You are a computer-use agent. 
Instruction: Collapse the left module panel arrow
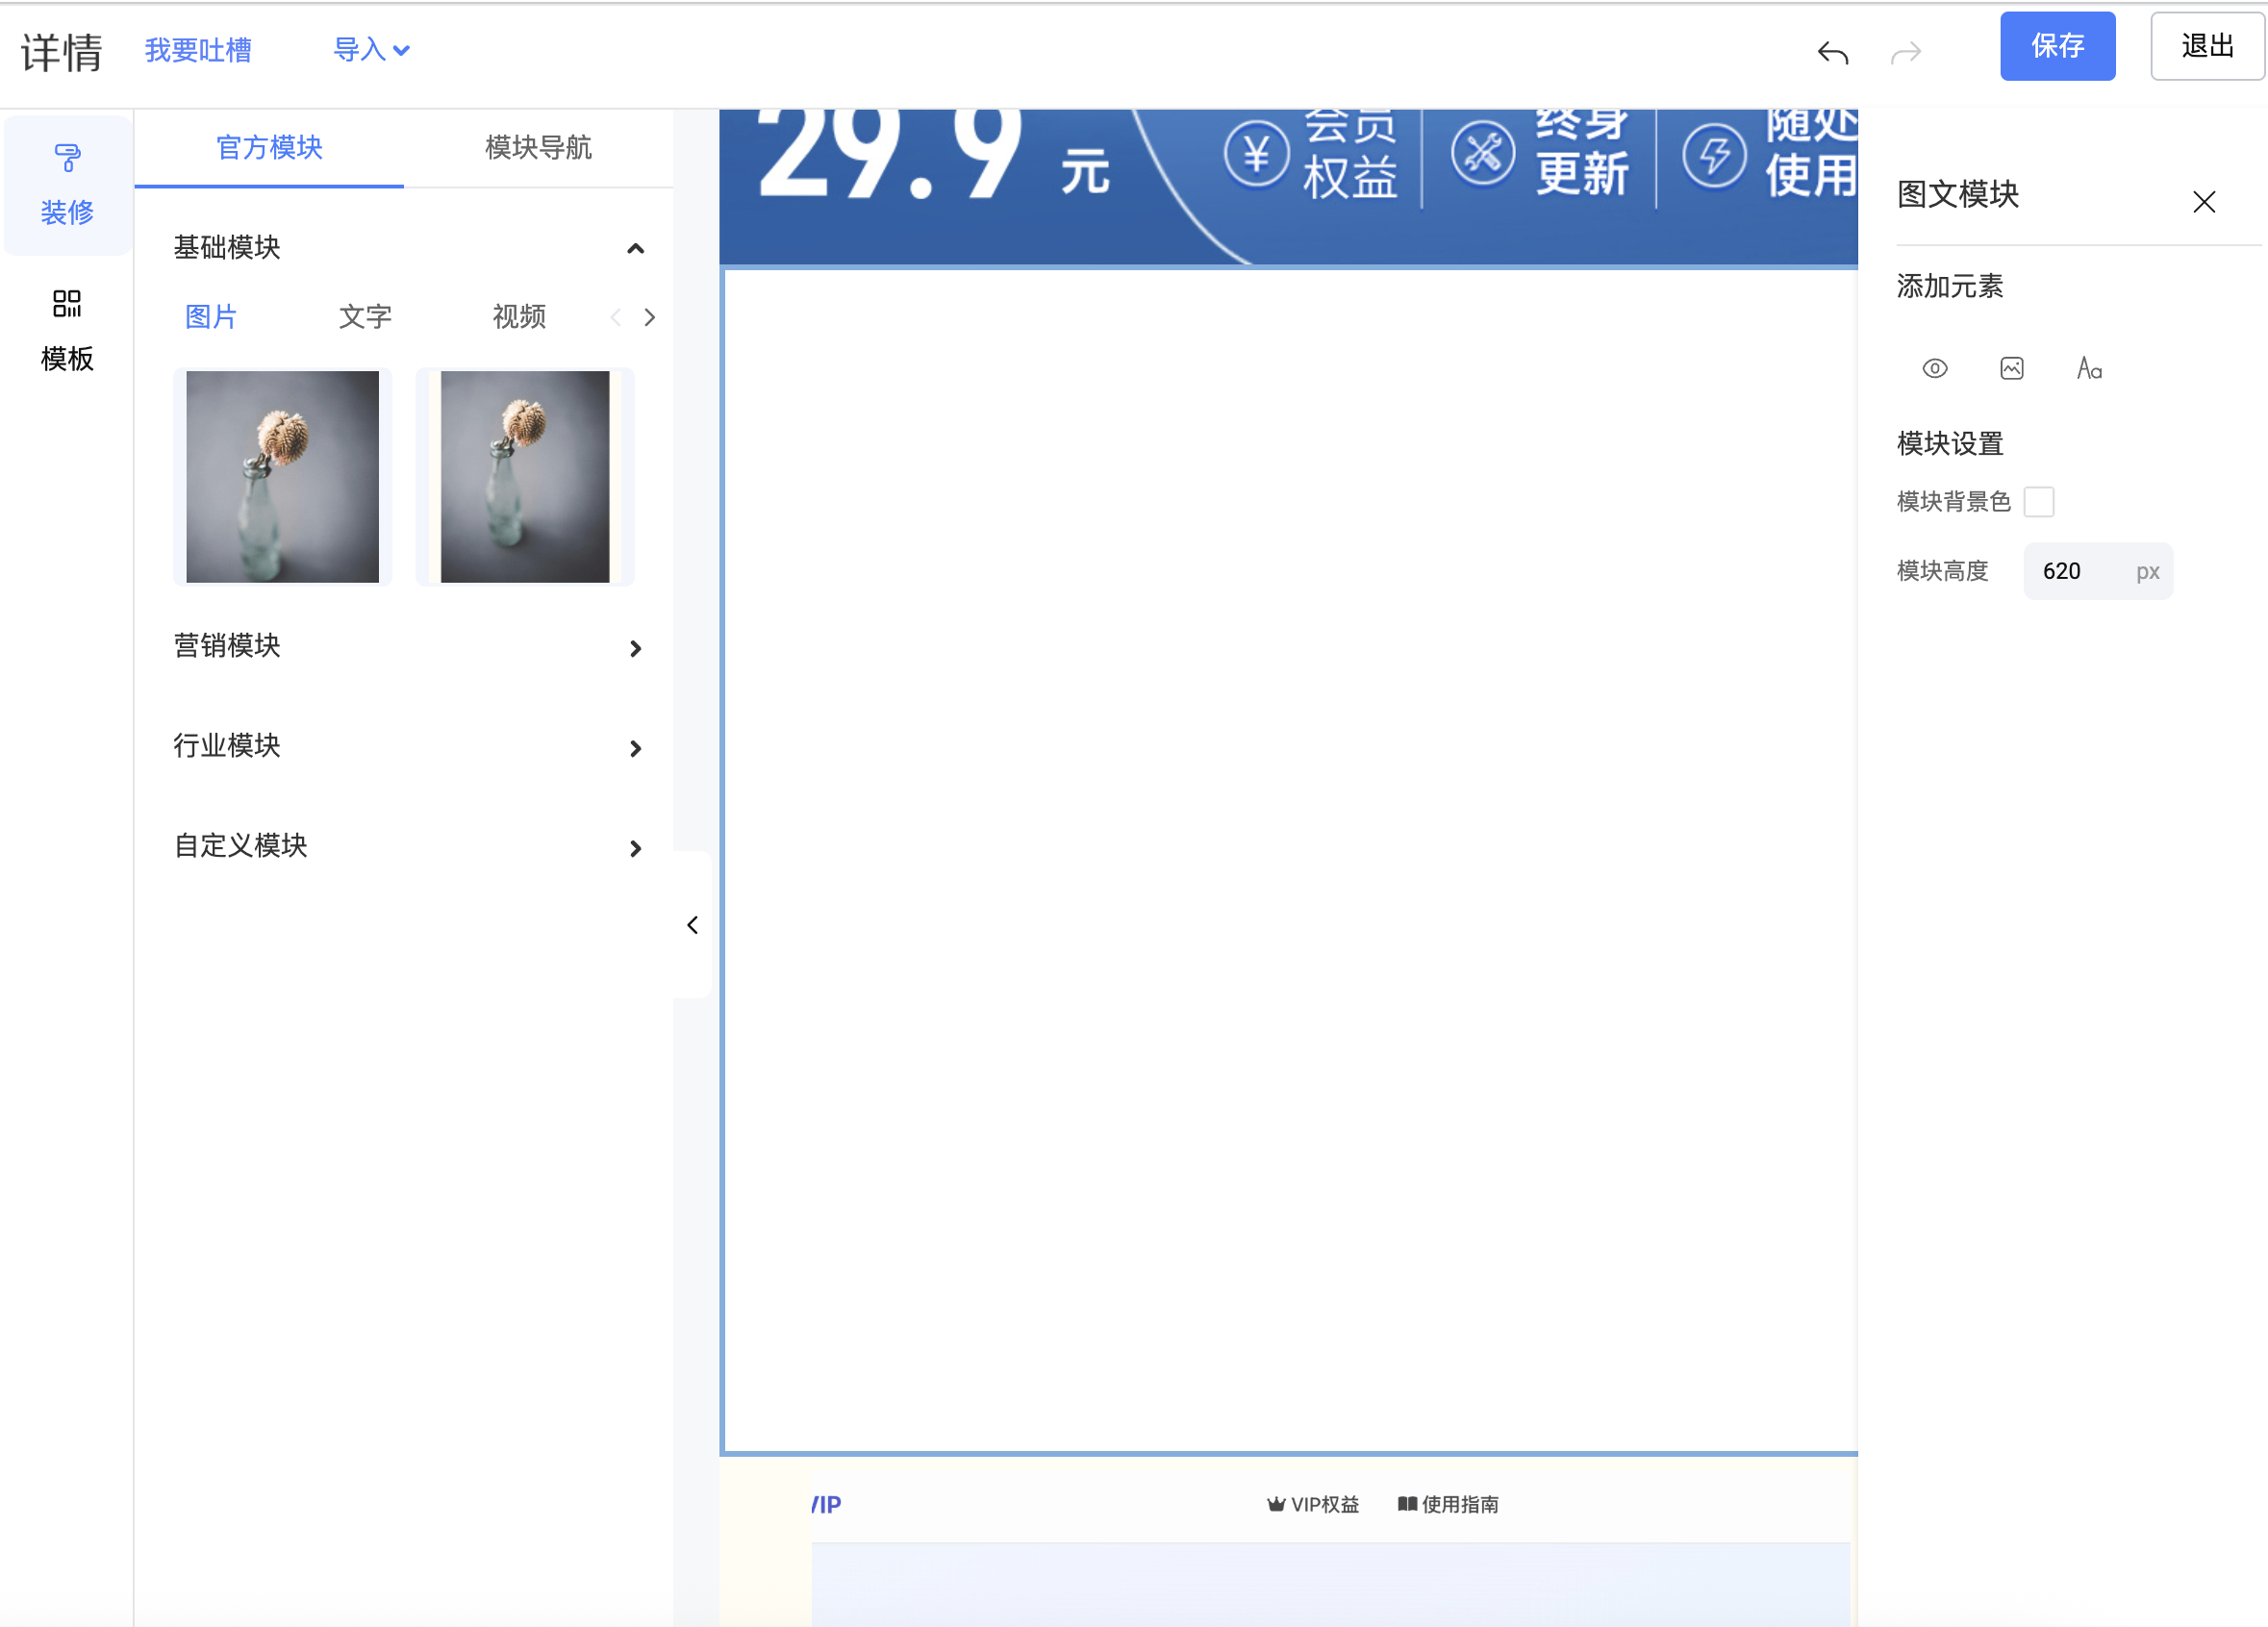(692, 925)
